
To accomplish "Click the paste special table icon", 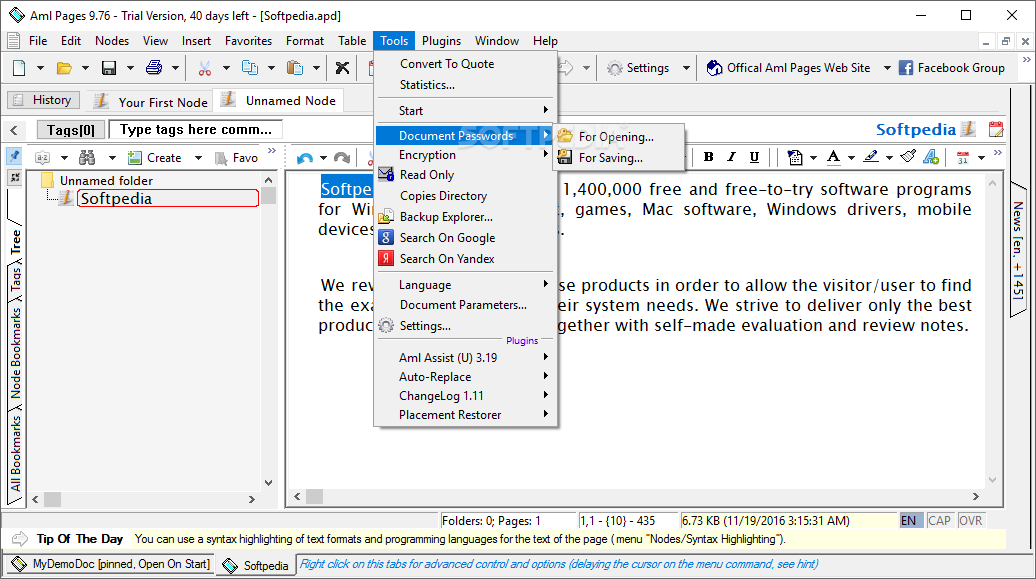I will (x=795, y=157).
